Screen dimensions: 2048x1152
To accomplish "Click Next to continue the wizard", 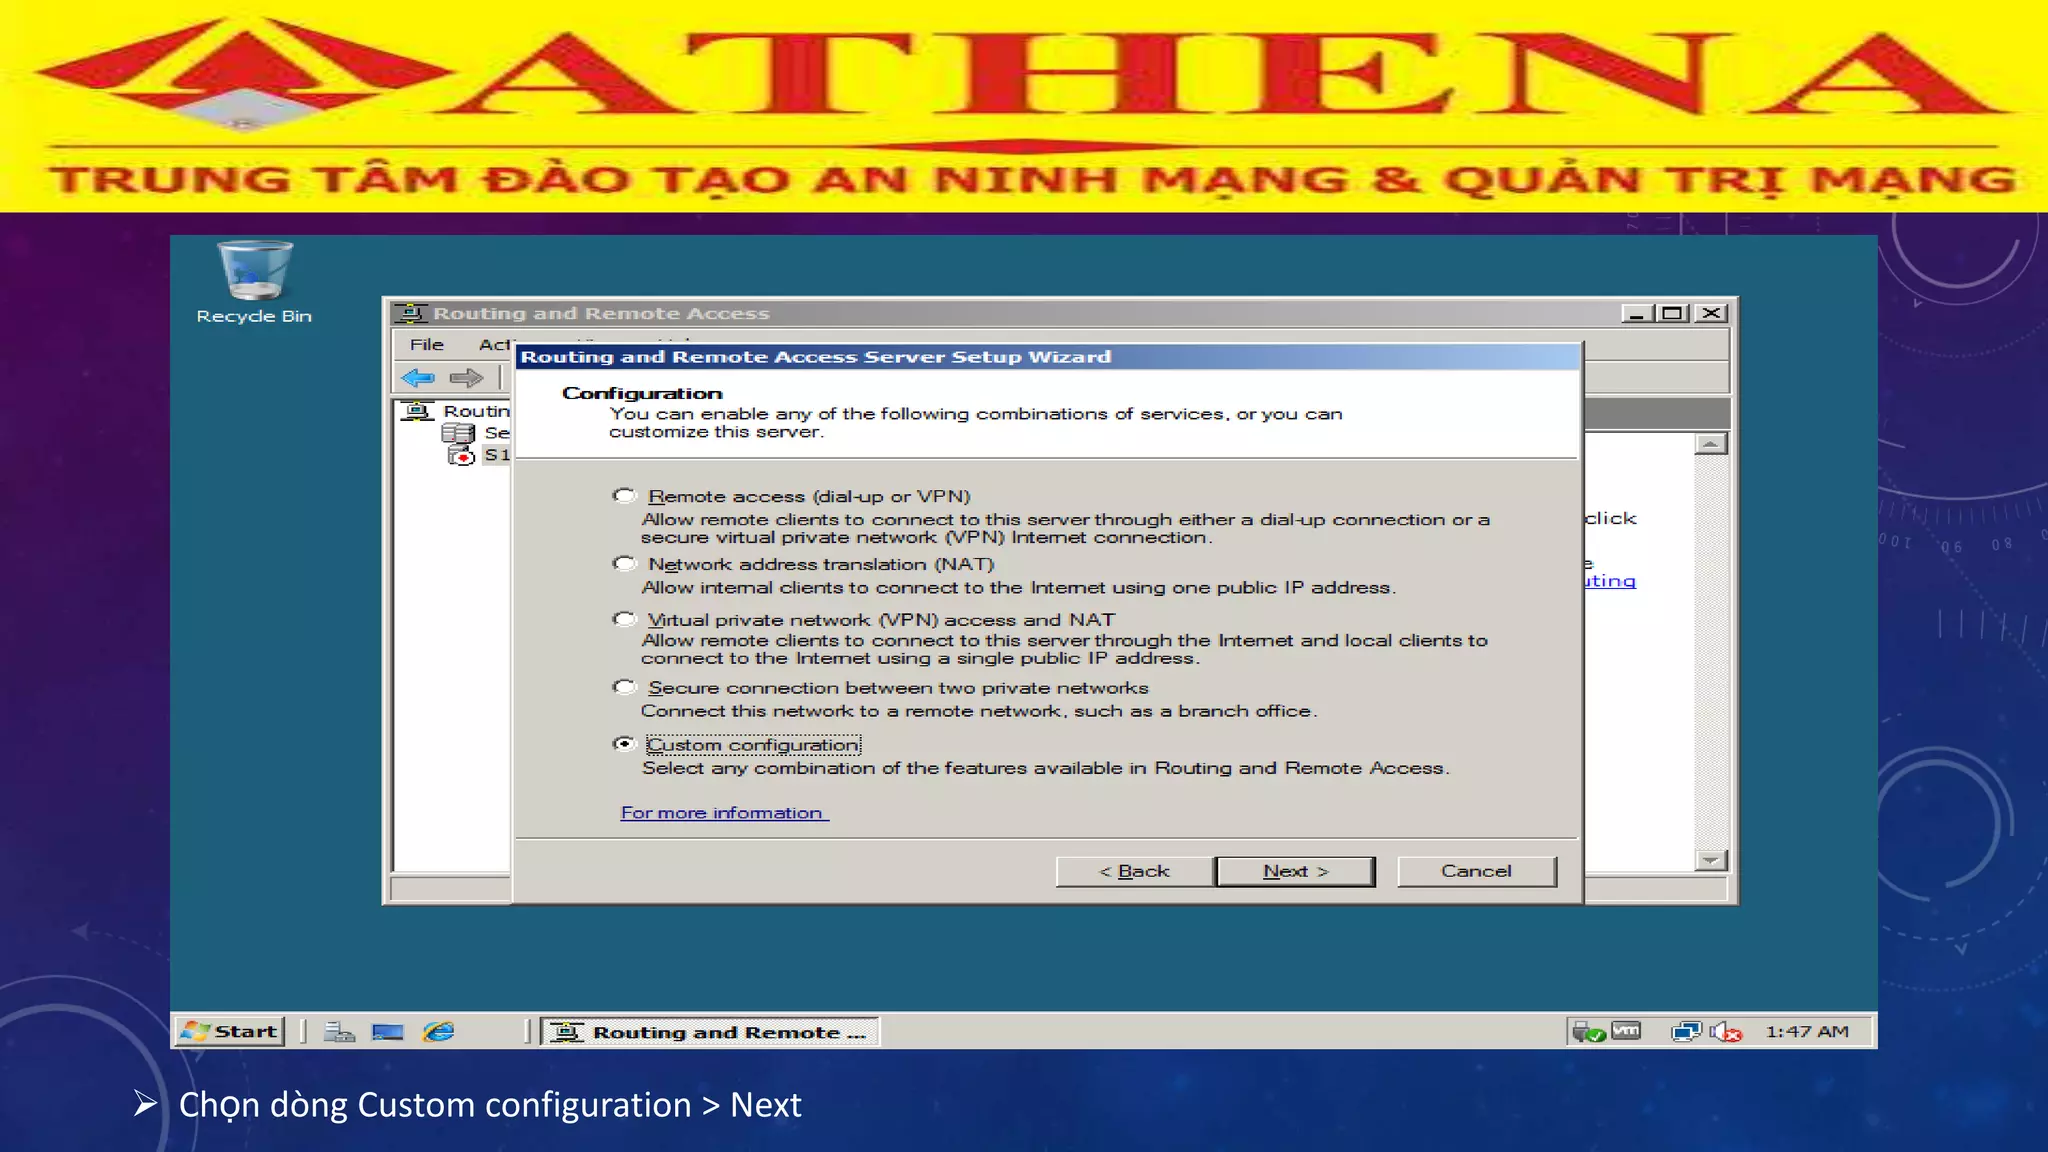I will (1295, 871).
